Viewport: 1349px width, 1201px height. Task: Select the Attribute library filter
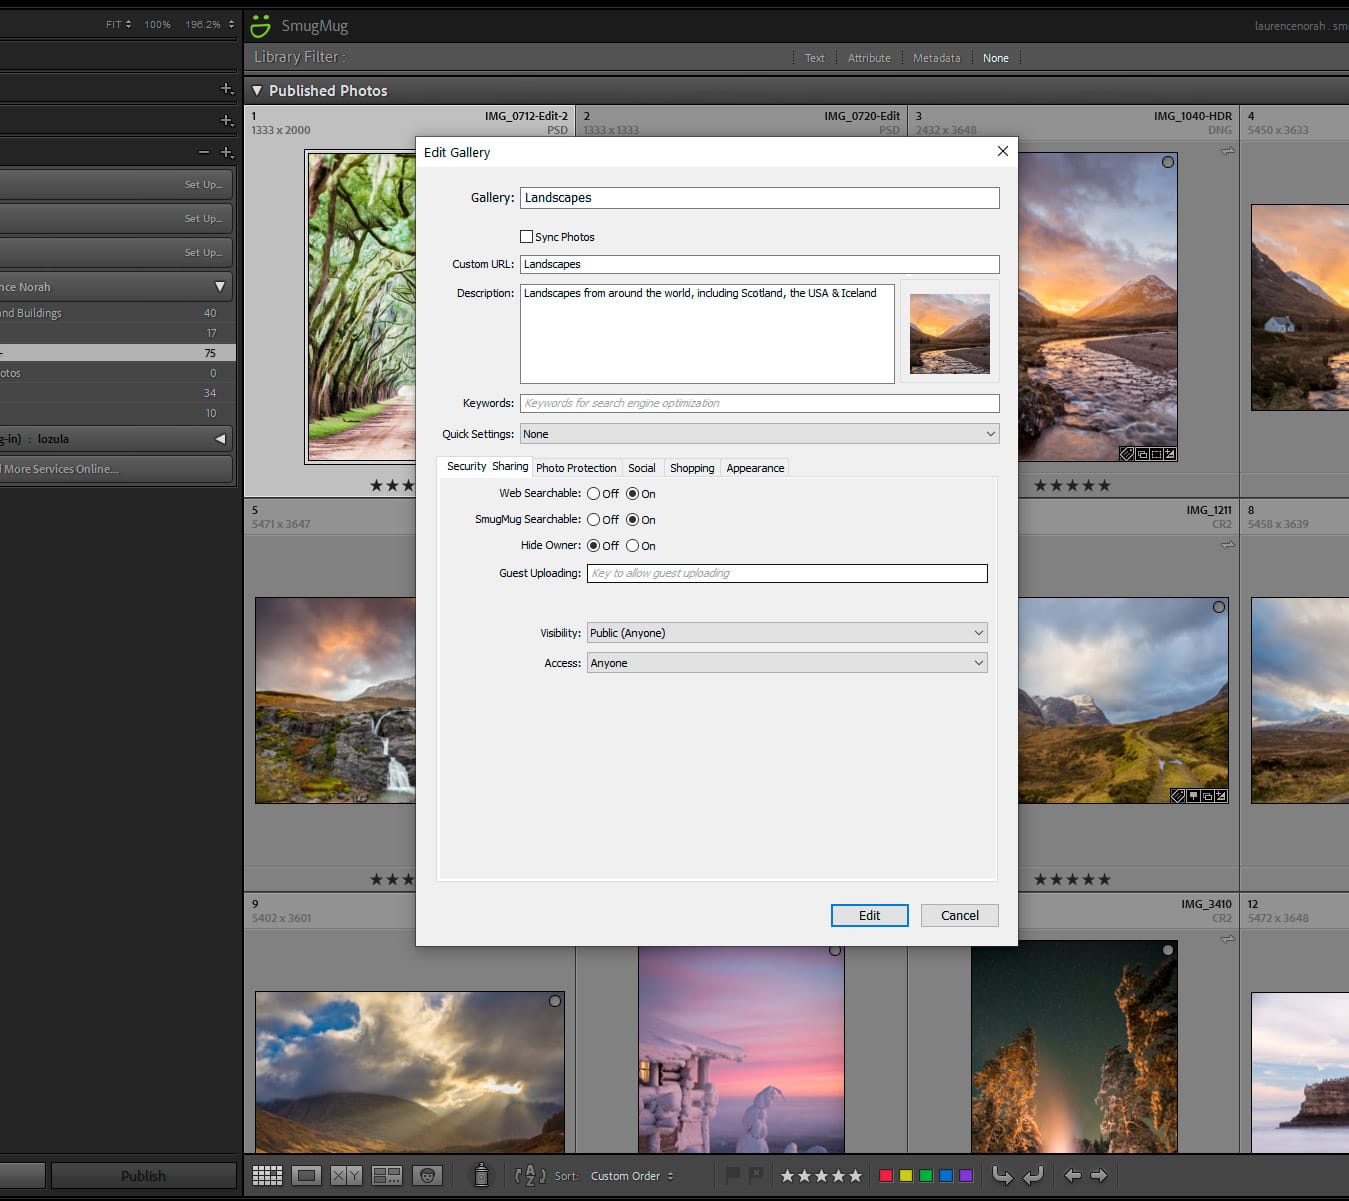click(869, 57)
